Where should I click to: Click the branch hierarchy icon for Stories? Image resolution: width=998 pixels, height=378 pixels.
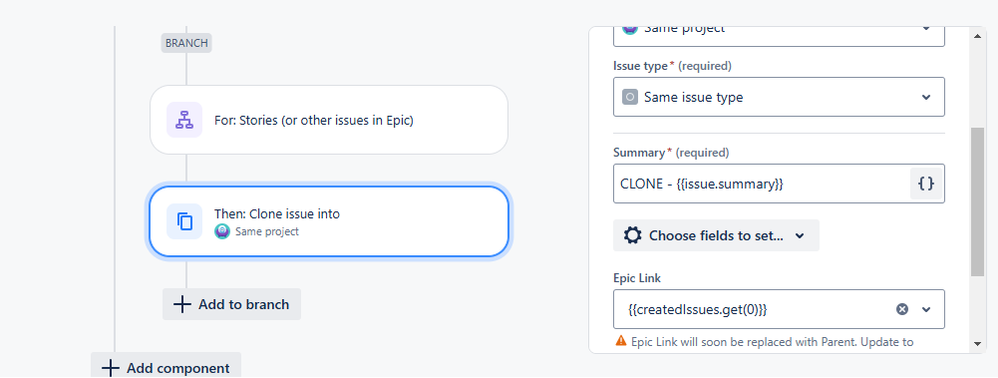(x=185, y=120)
